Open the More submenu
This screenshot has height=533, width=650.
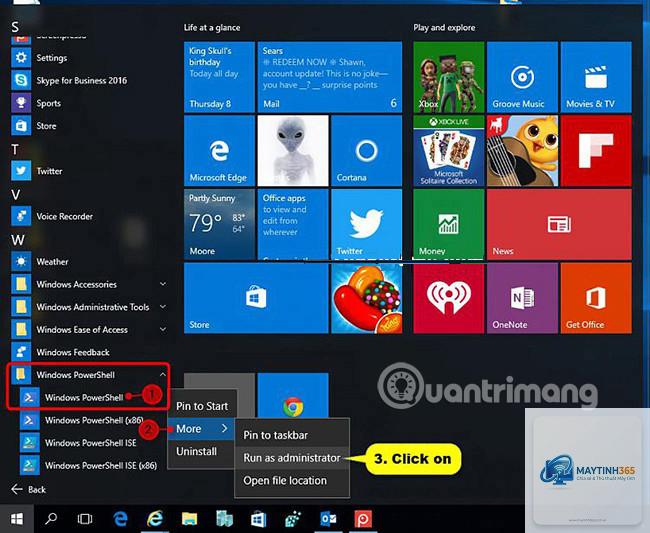point(201,429)
